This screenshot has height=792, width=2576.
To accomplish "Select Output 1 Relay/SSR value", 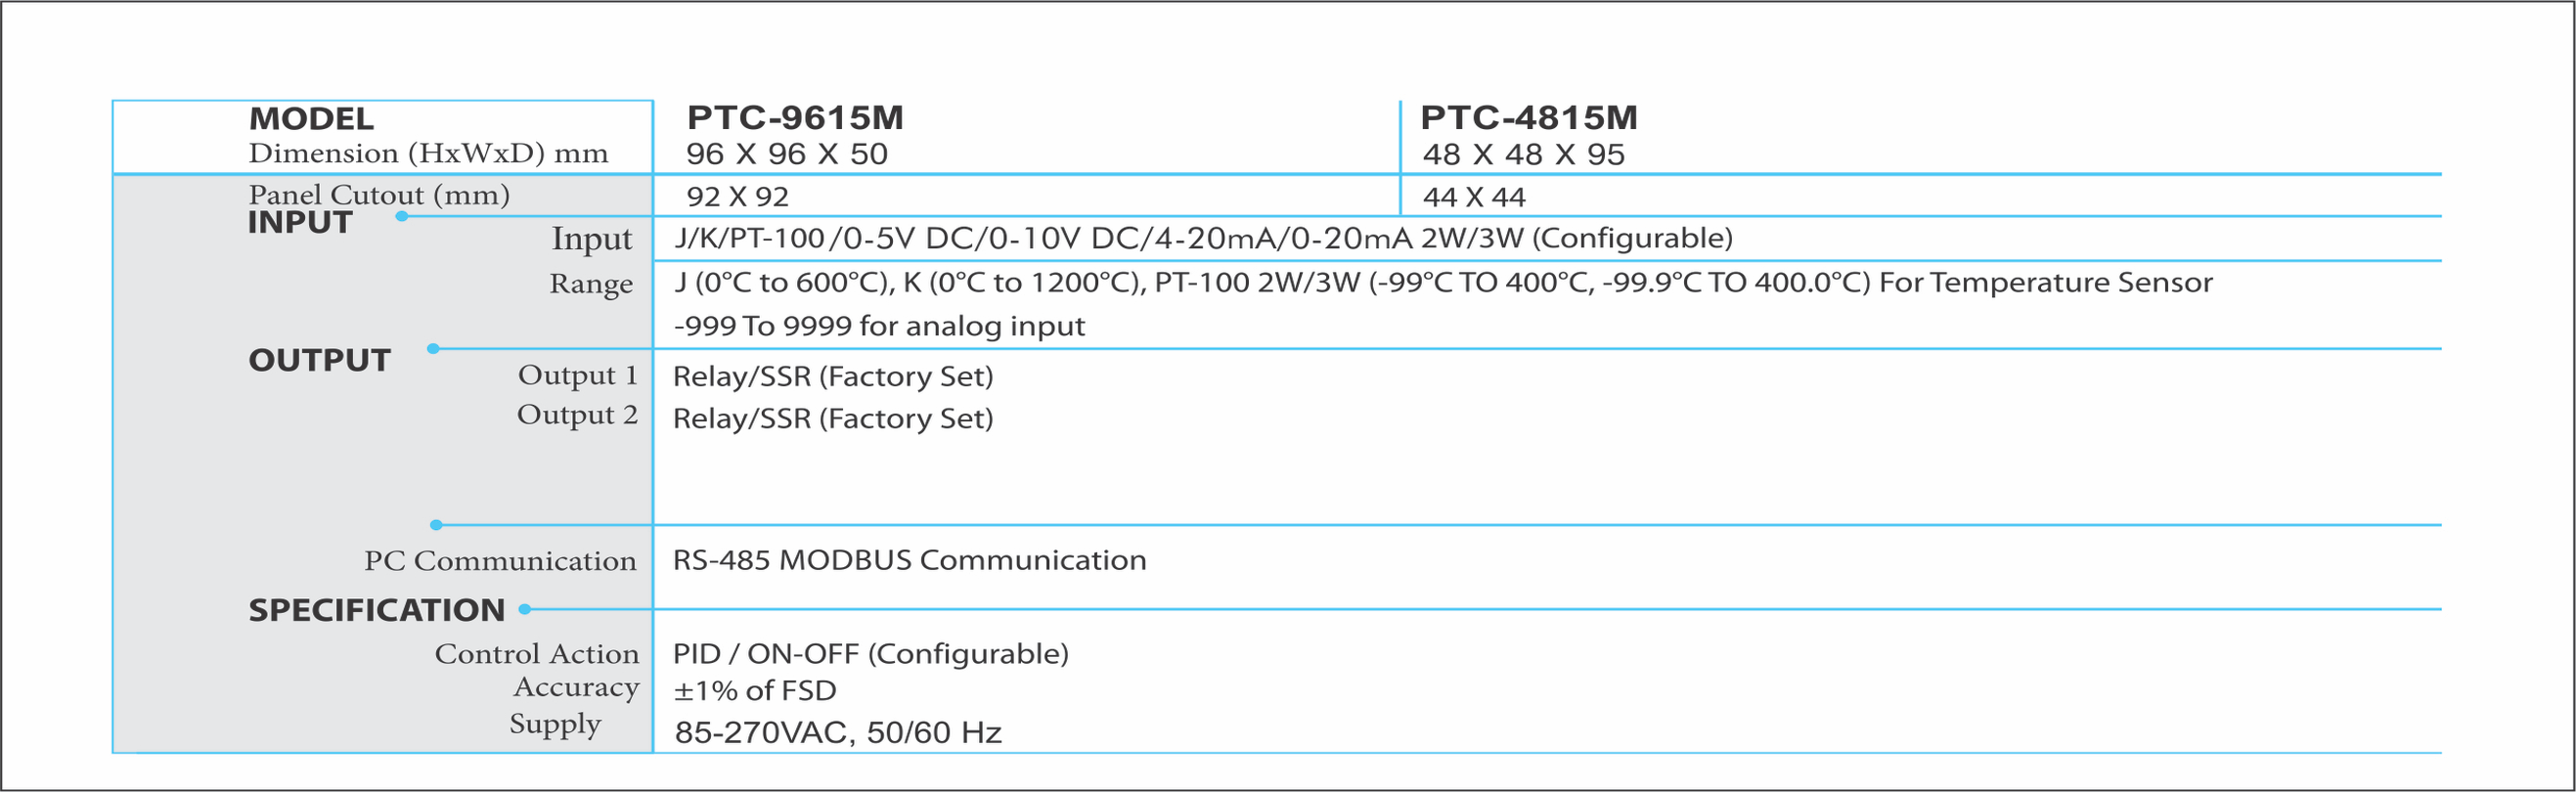I will [x=833, y=376].
